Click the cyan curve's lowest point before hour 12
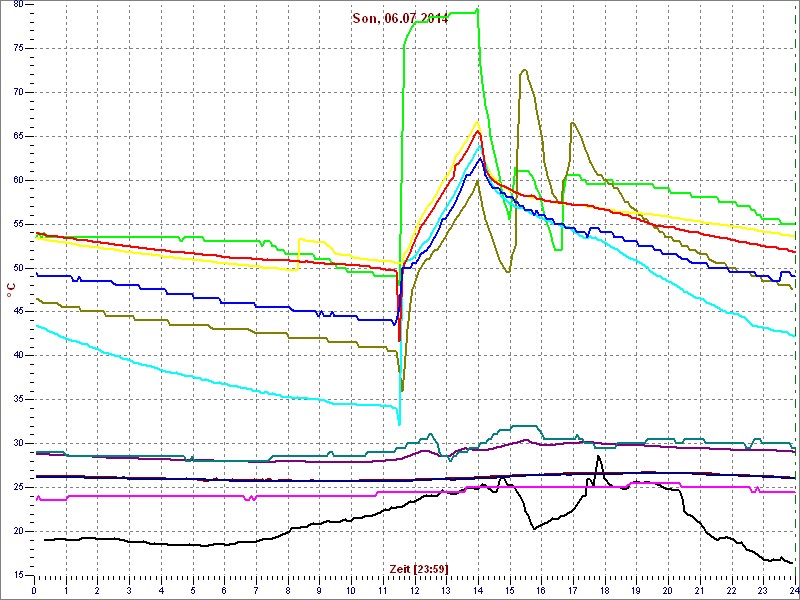Viewport: 800px width, 600px height. pyautogui.click(x=399, y=424)
